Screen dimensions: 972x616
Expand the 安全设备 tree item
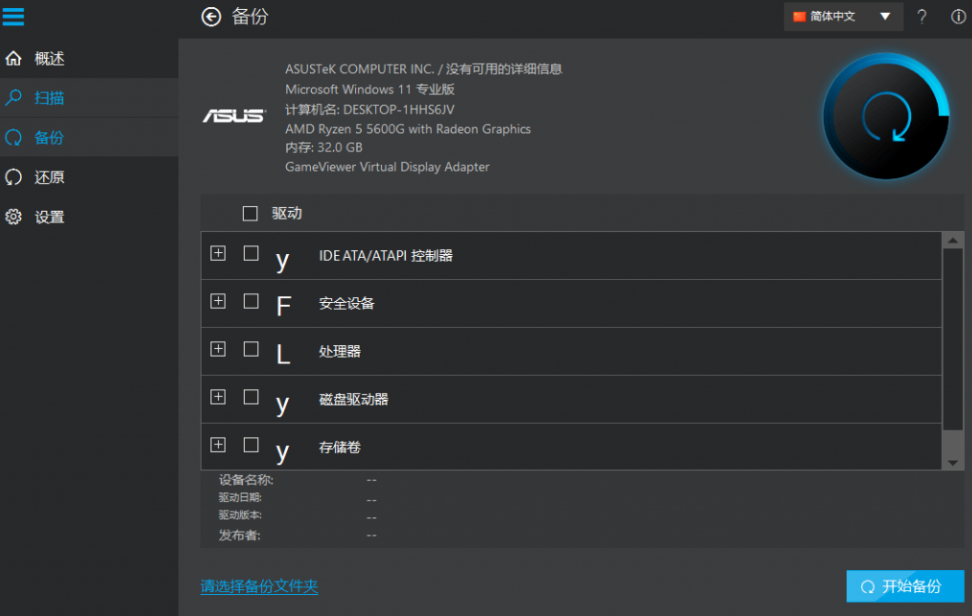click(x=218, y=301)
